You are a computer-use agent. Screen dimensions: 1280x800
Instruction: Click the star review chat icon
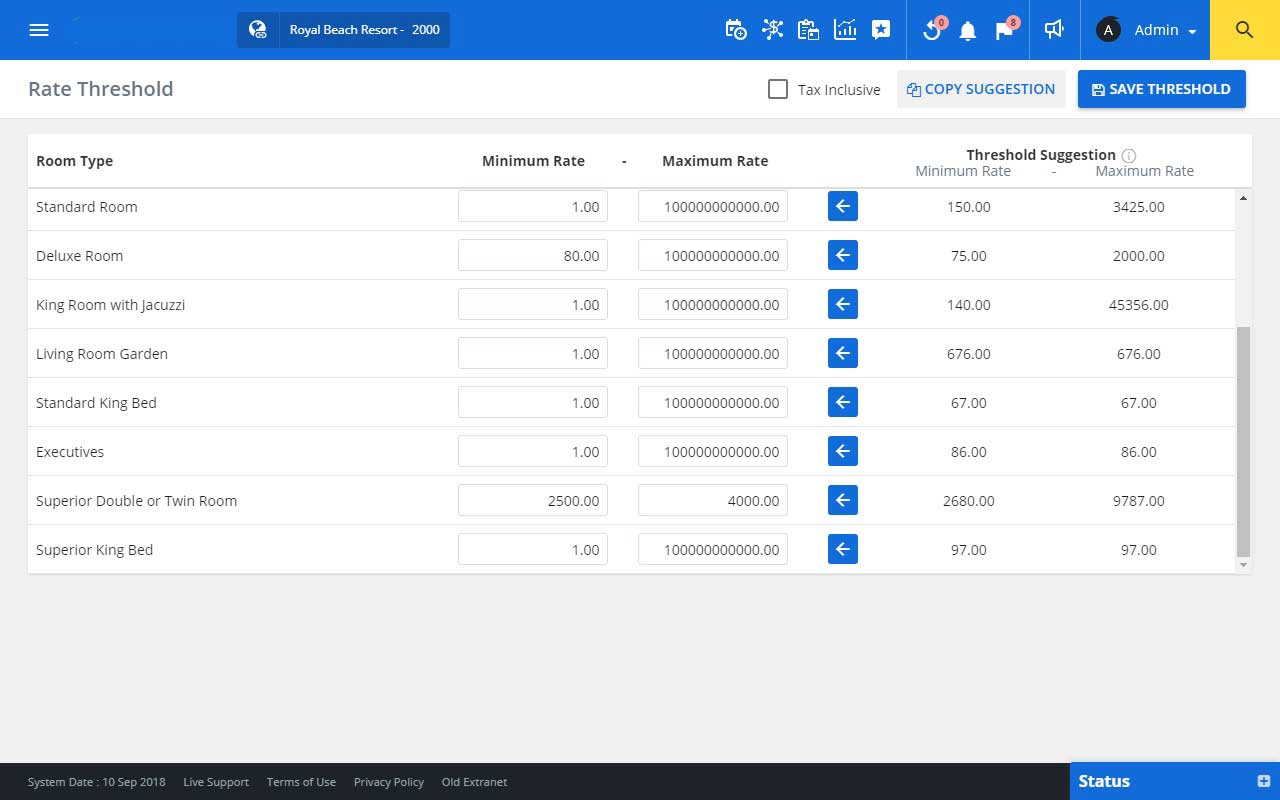[880, 30]
